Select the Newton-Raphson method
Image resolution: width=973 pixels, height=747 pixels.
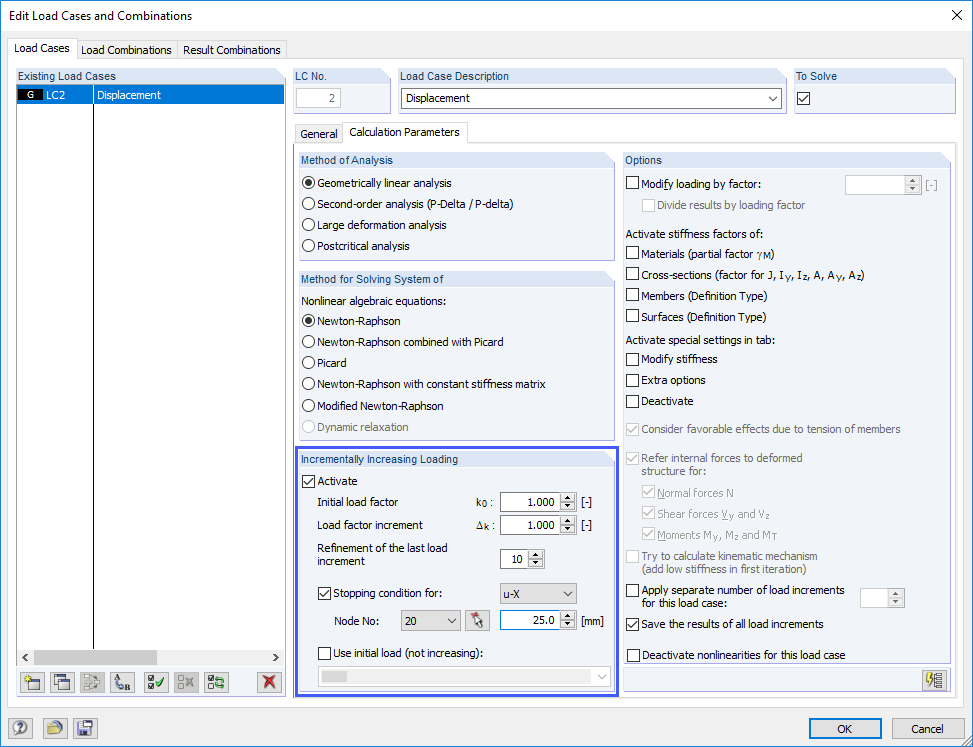(x=308, y=321)
